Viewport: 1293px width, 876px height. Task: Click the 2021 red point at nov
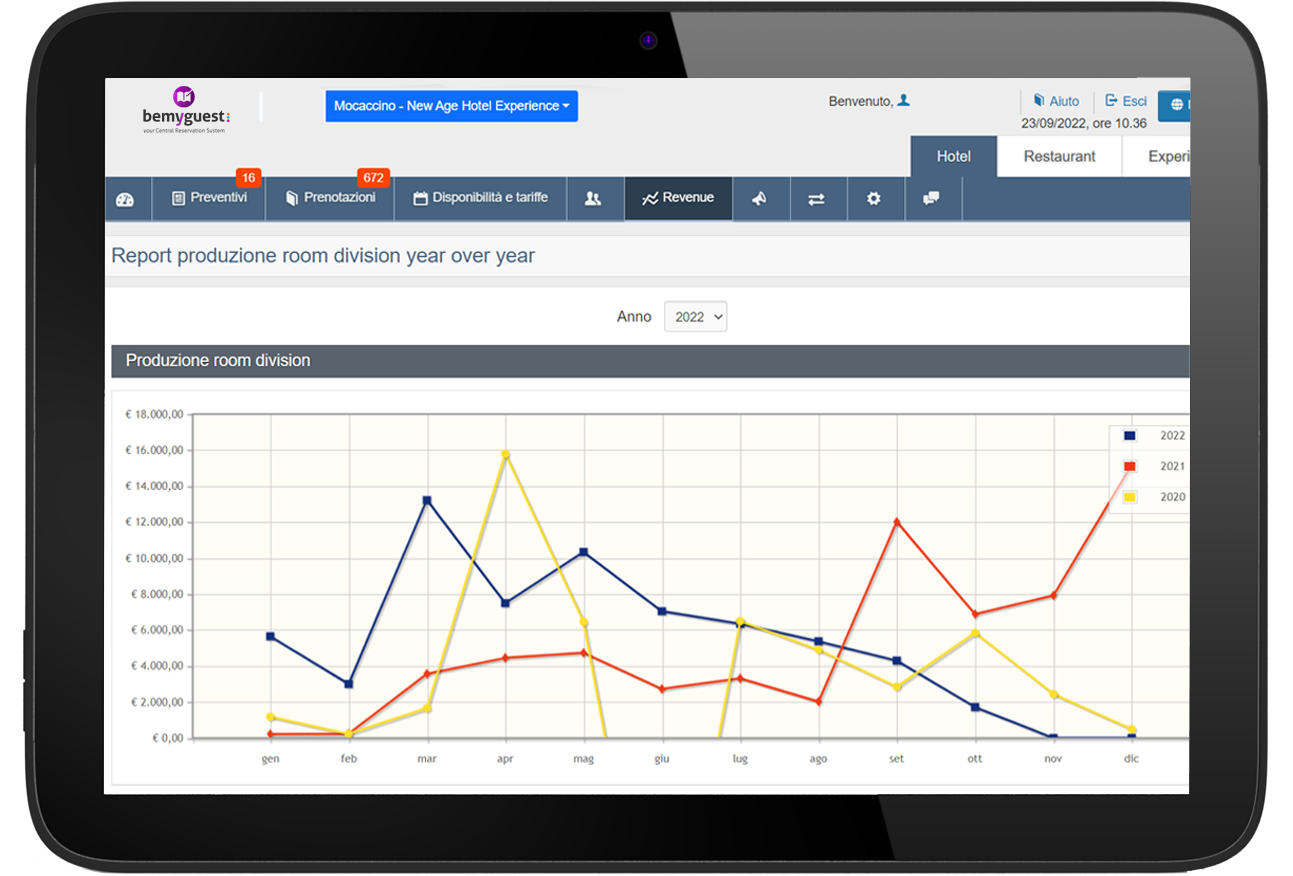(x=1053, y=596)
